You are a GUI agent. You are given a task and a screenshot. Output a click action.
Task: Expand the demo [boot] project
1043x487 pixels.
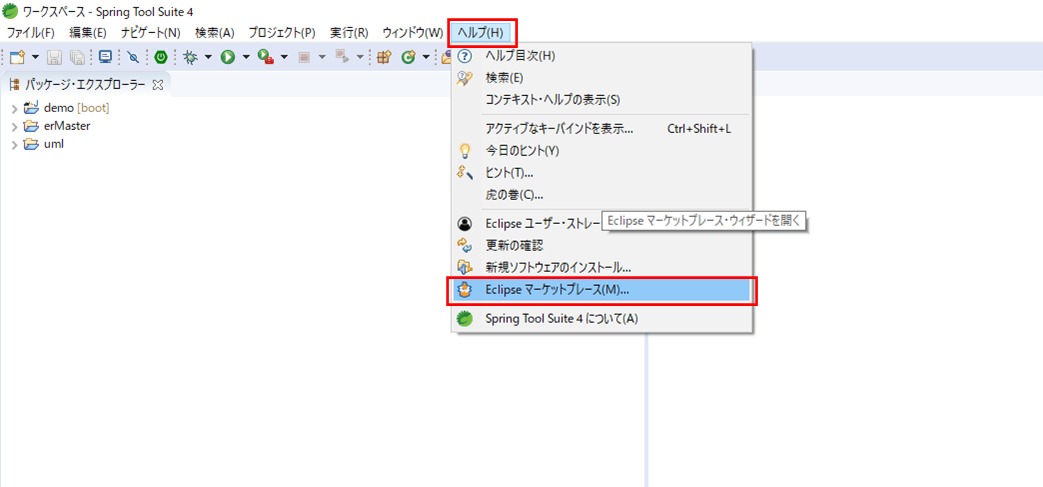point(14,108)
